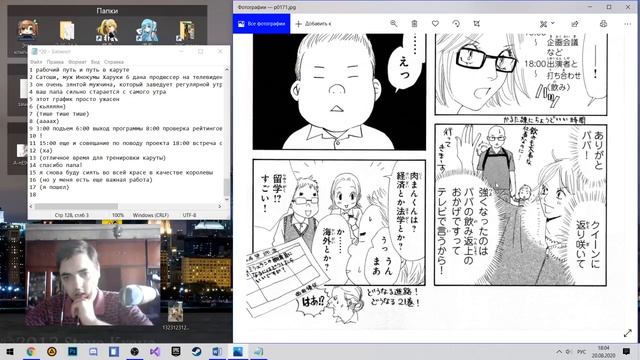Click the РУС language indicator
The height and width of the screenshot is (360, 640).
click(x=582, y=351)
